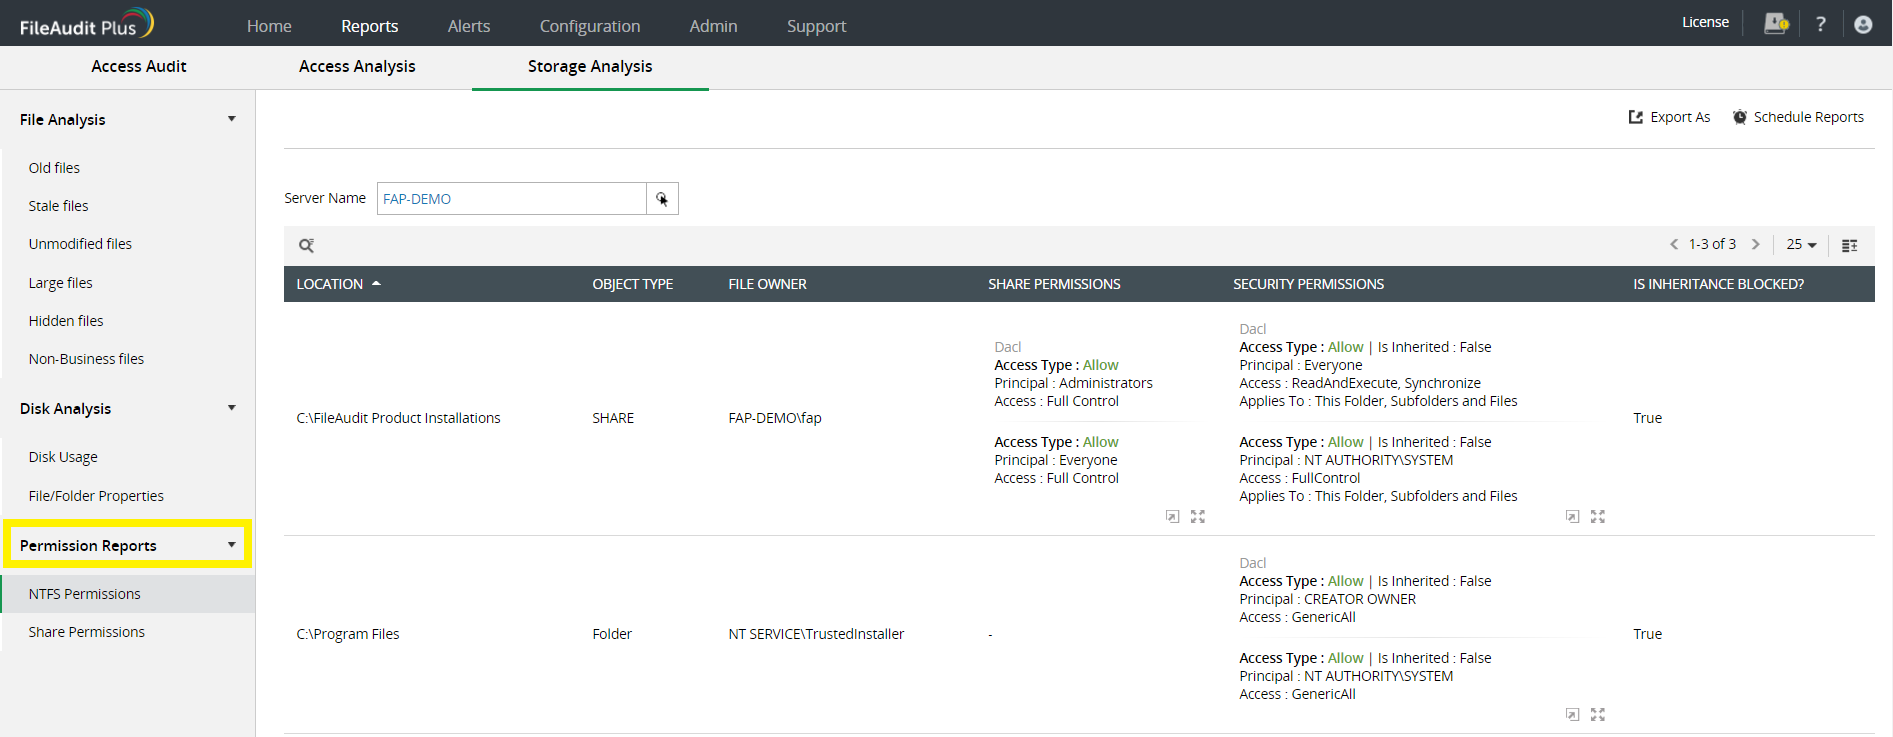Click the server search icon beside FAP-DEMO
Image resolution: width=1893 pixels, height=737 pixels.
662,199
